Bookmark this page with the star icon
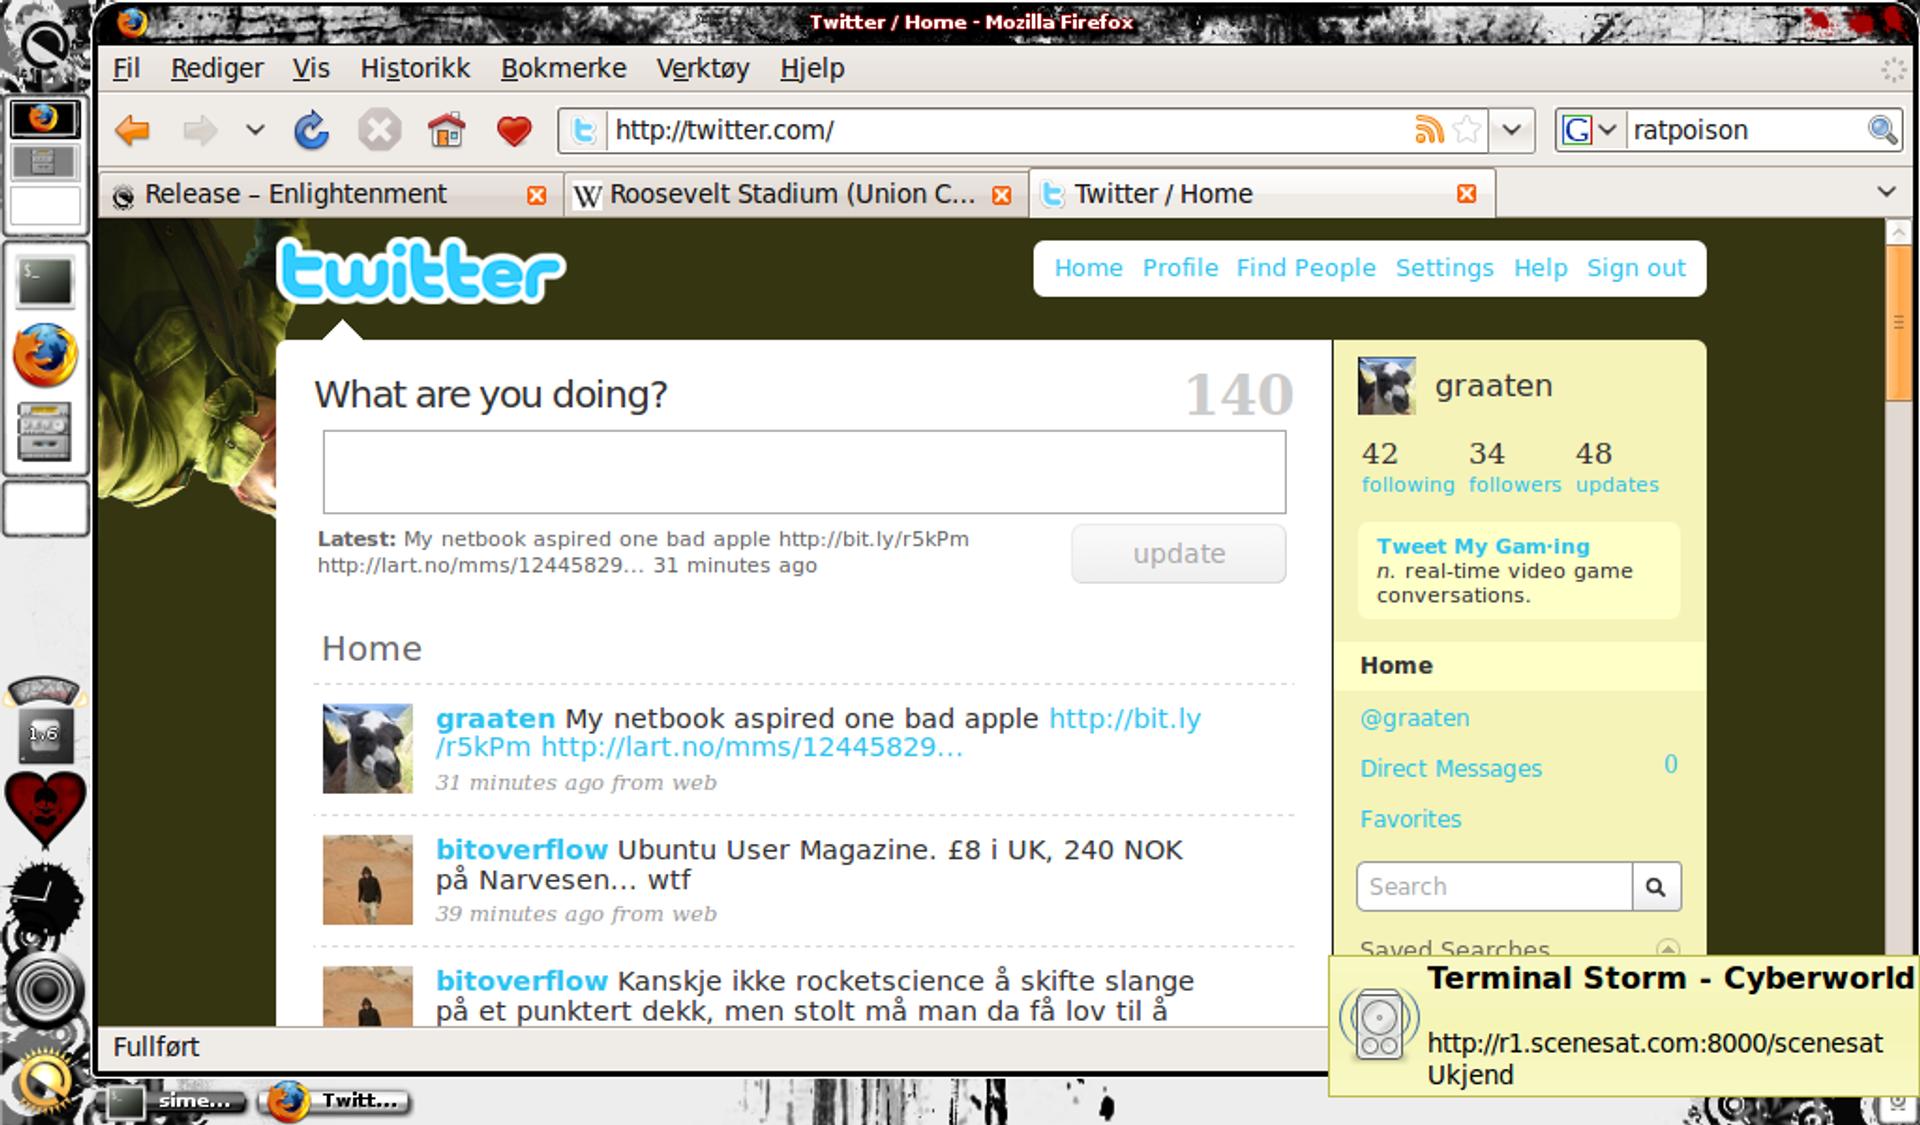Screen dimensions: 1920x1125 [1467, 130]
